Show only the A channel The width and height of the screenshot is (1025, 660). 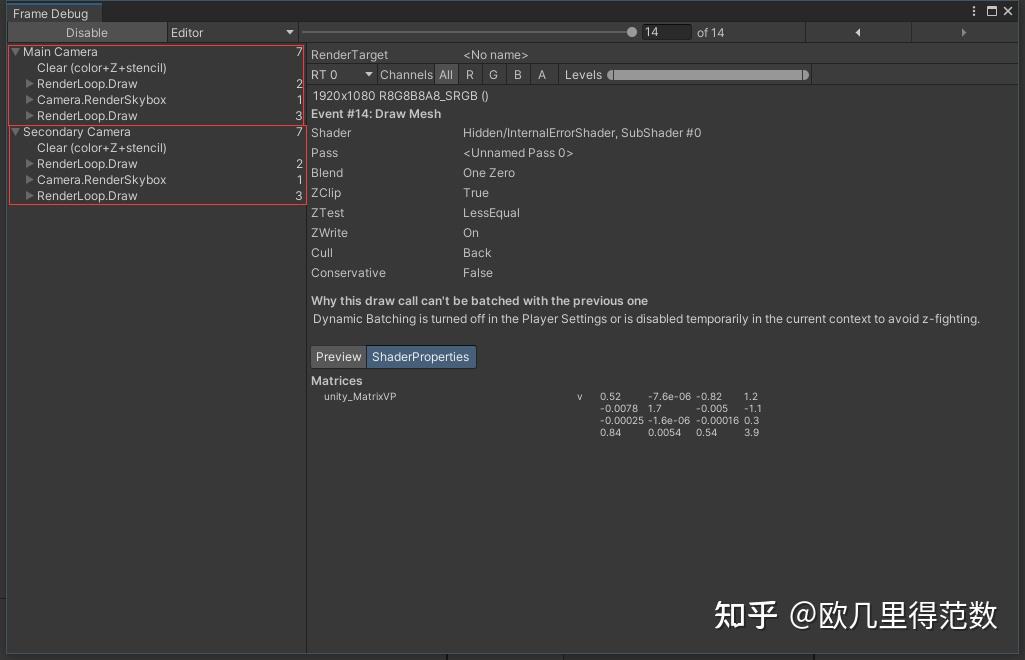point(542,74)
